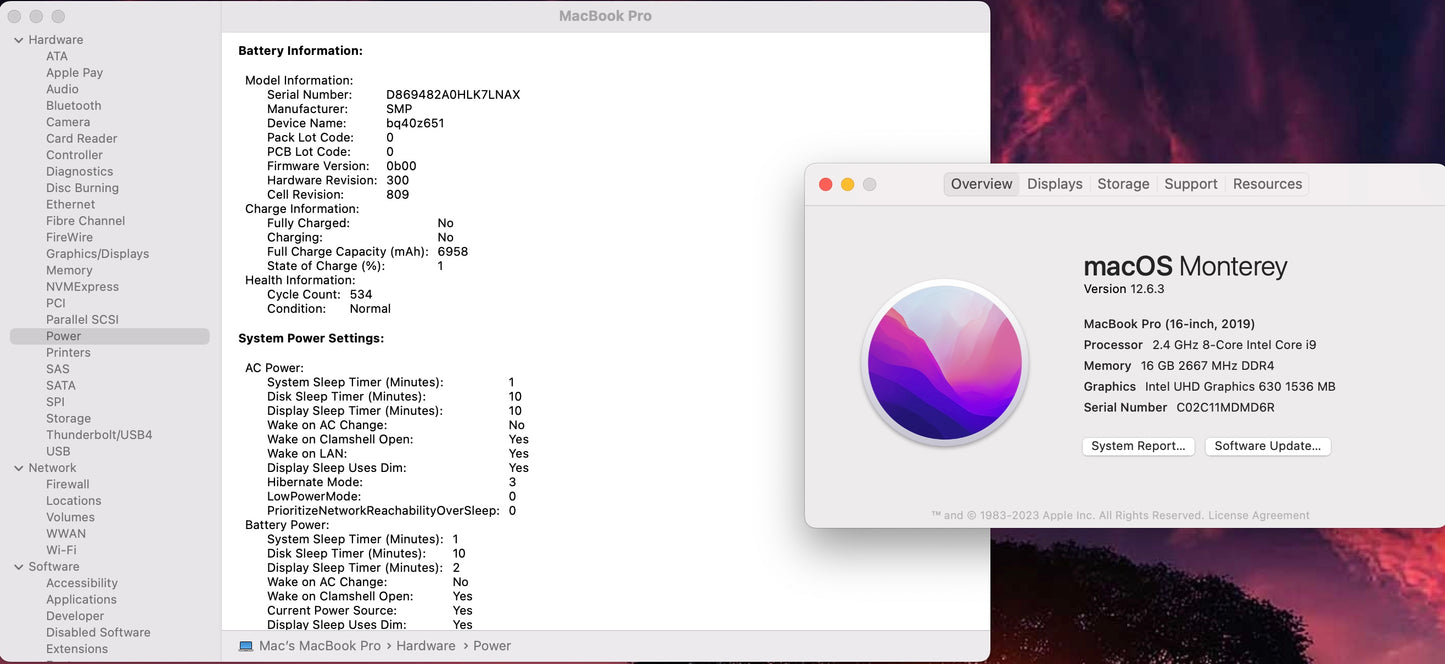
Task: Click Hardware in the bottom path bar
Action: 425,646
